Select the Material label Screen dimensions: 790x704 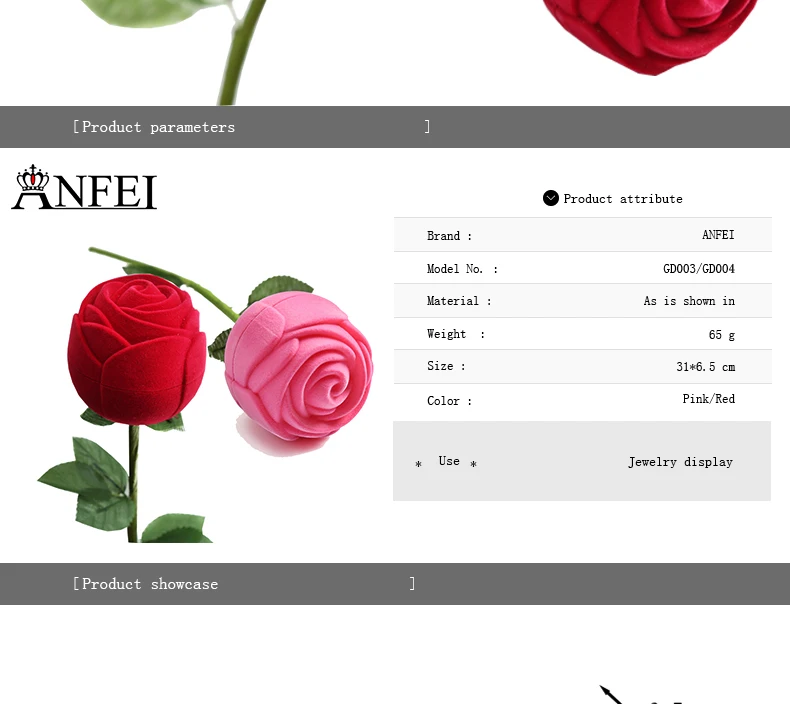tap(458, 301)
